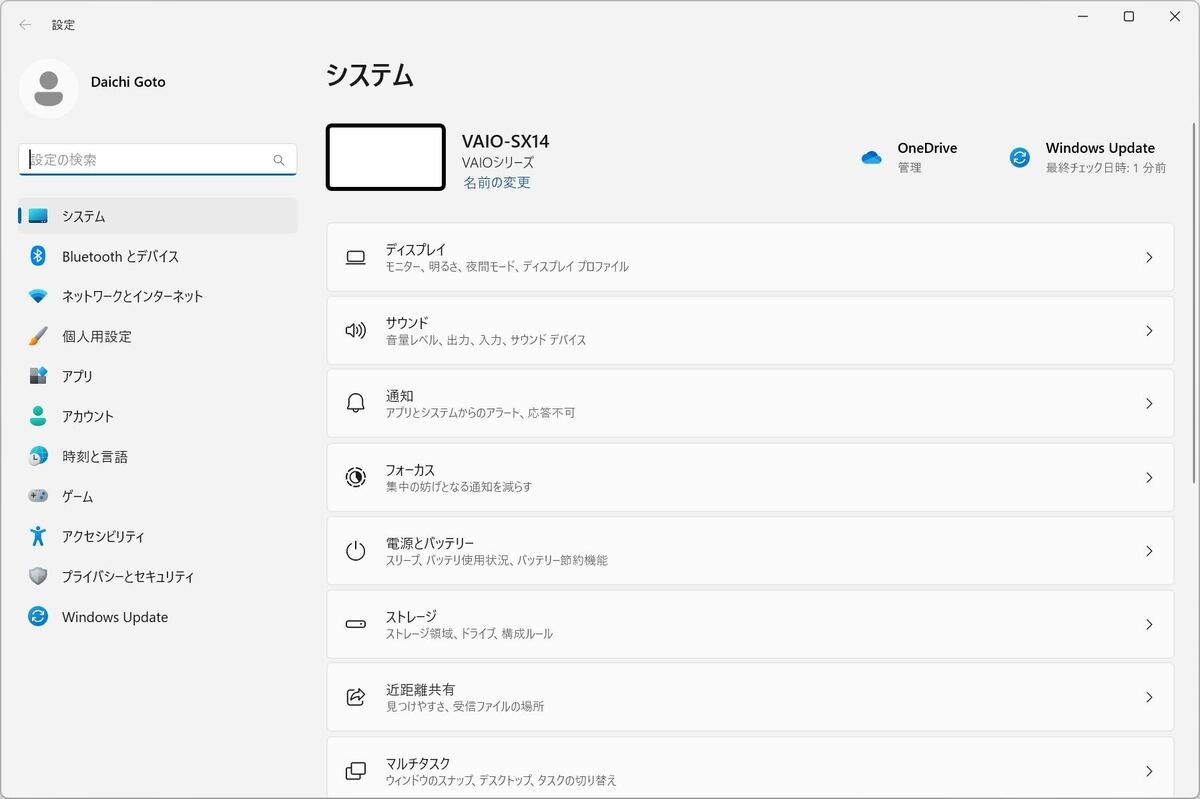Viewport: 1200px width, 799px height.
Task: Click the 通知 bell icon
Action: click(355, 403)
